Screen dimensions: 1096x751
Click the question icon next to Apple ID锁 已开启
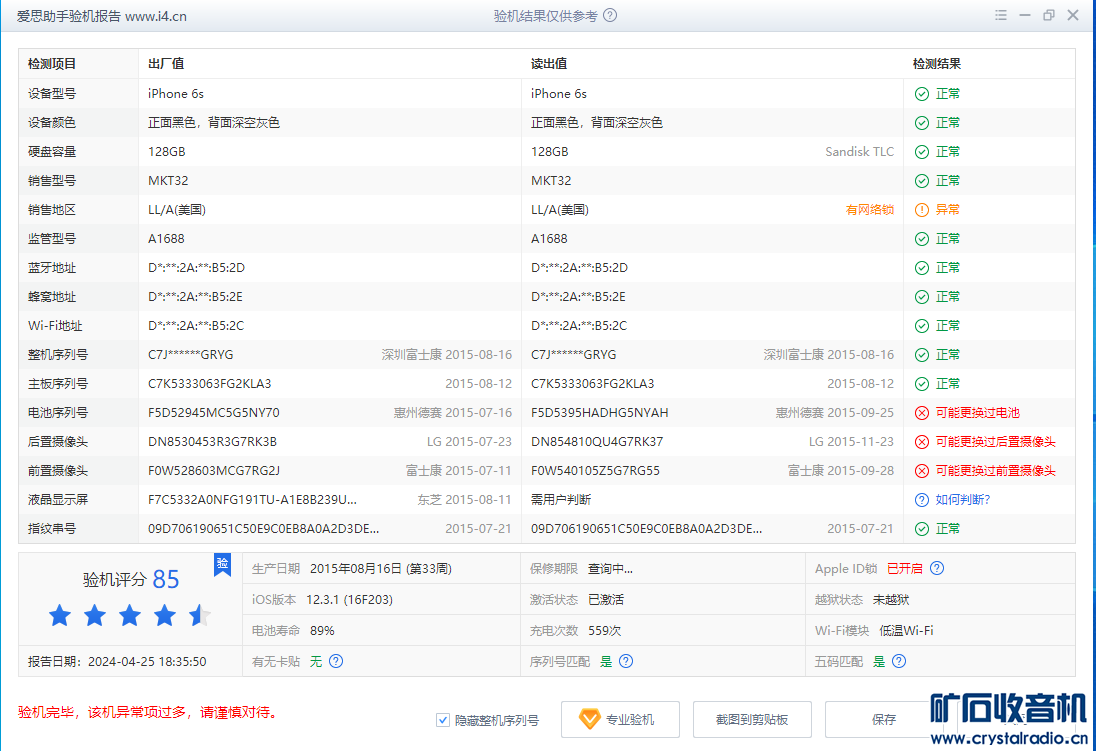[x=937, y=569]
